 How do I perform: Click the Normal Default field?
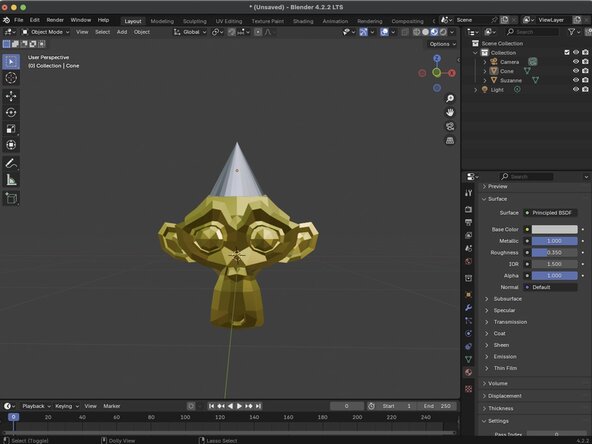point(550,287)
